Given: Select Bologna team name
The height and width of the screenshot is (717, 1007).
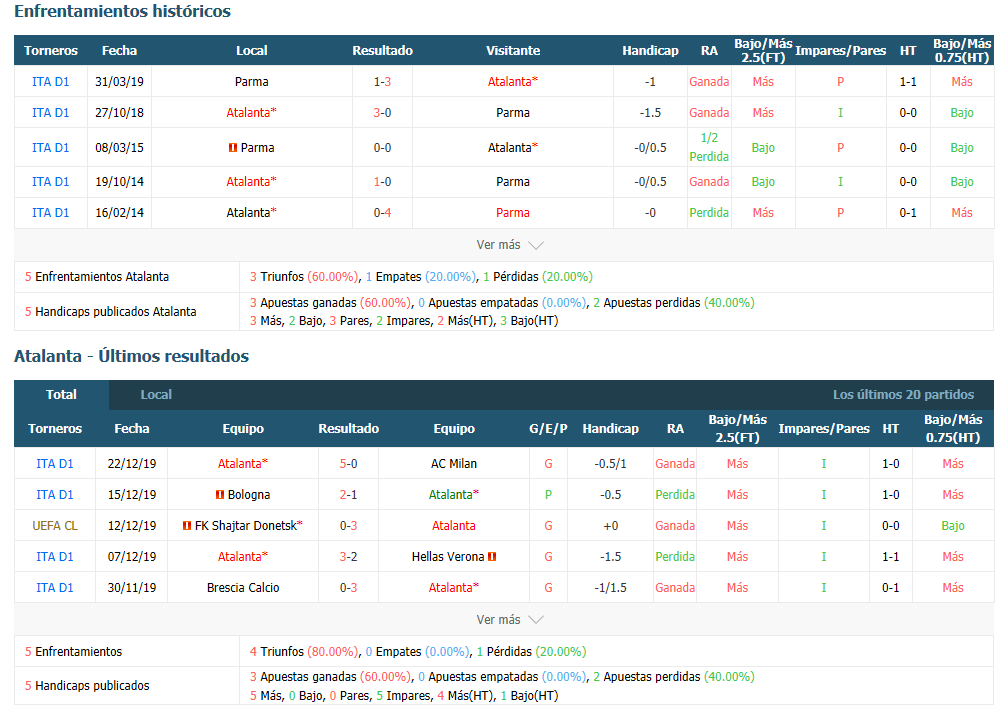Looking at the screenshot, I should tap(249, 495).
